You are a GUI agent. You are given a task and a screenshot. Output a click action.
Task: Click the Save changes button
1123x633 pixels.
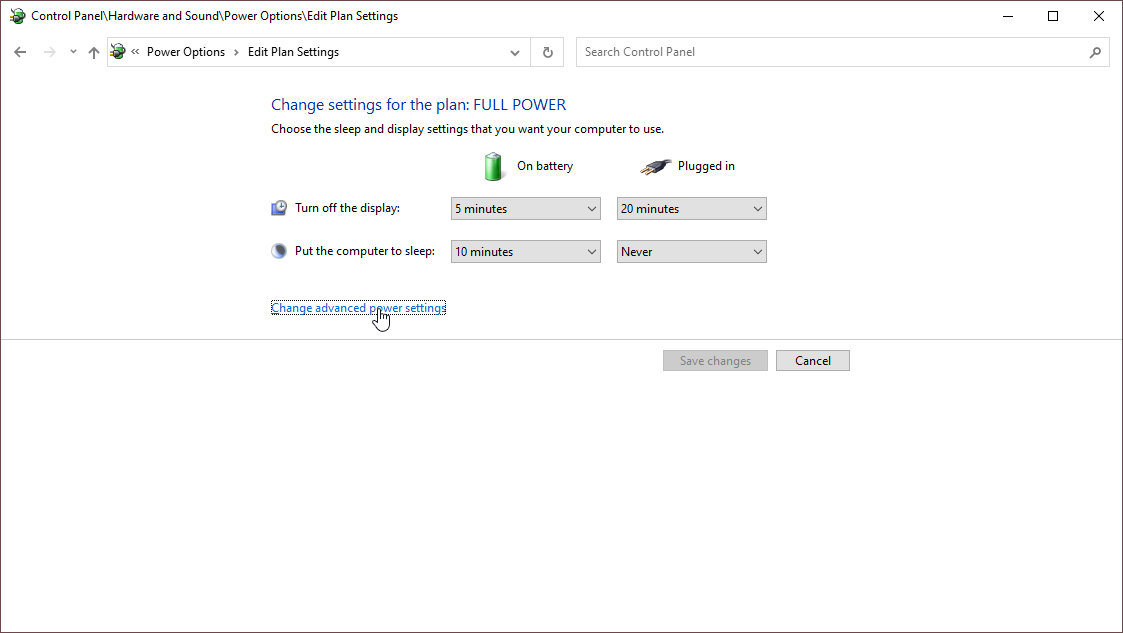pos(715,360)
